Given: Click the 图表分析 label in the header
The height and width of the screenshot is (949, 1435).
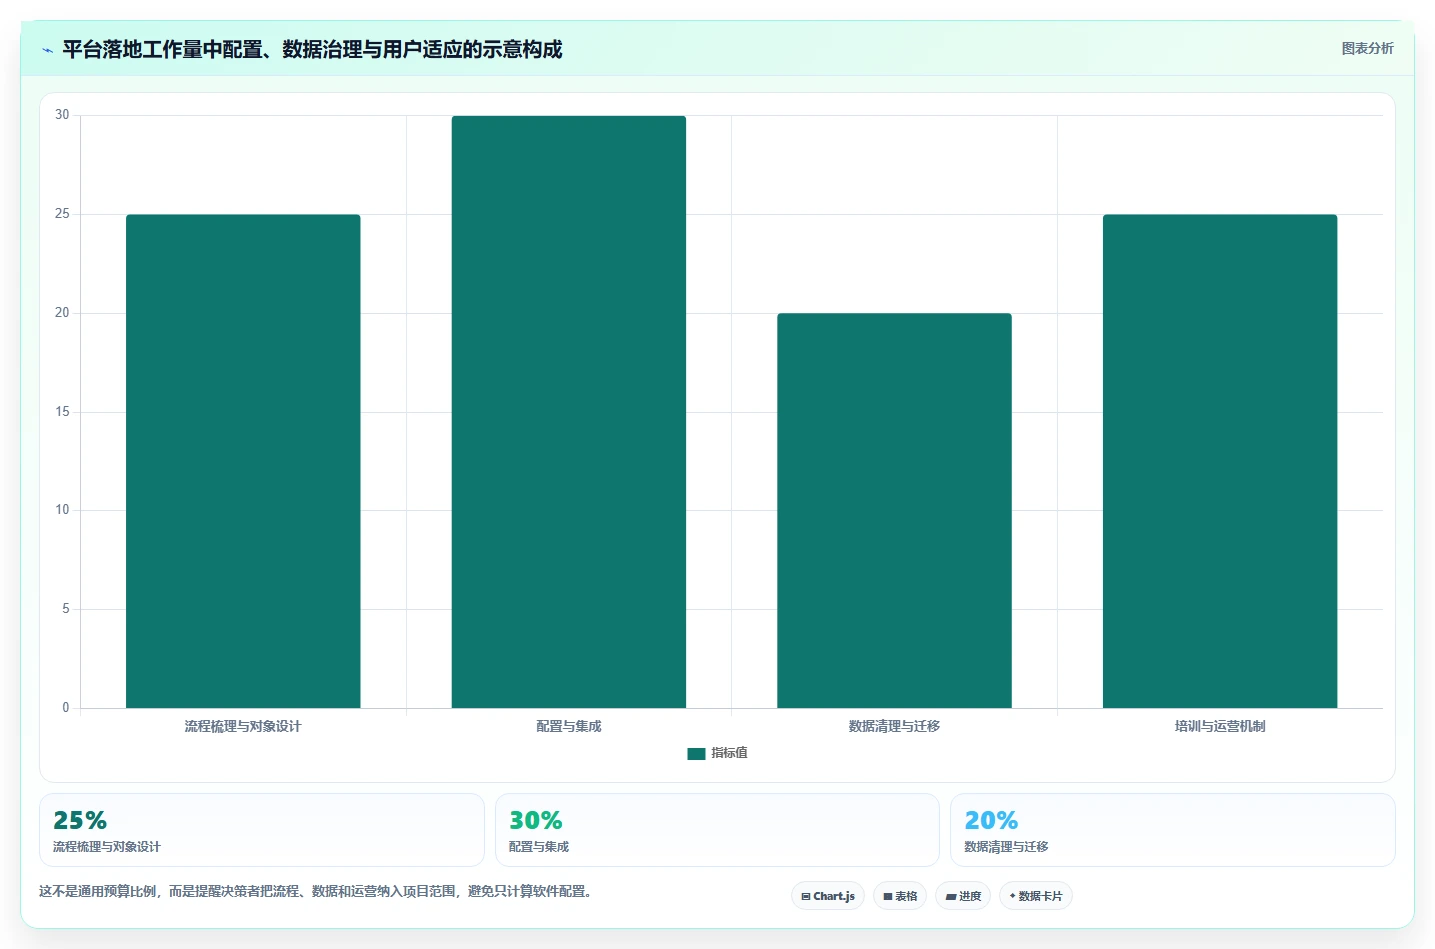Looking at the screenshot, I should 1367,48.
